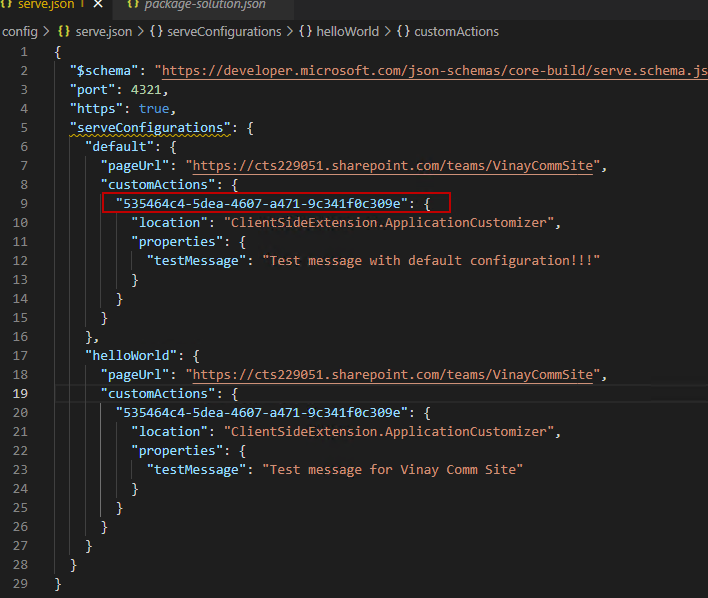
Task: Click the "serveConfigurations" key on line 5
Action: click(150, 128)
